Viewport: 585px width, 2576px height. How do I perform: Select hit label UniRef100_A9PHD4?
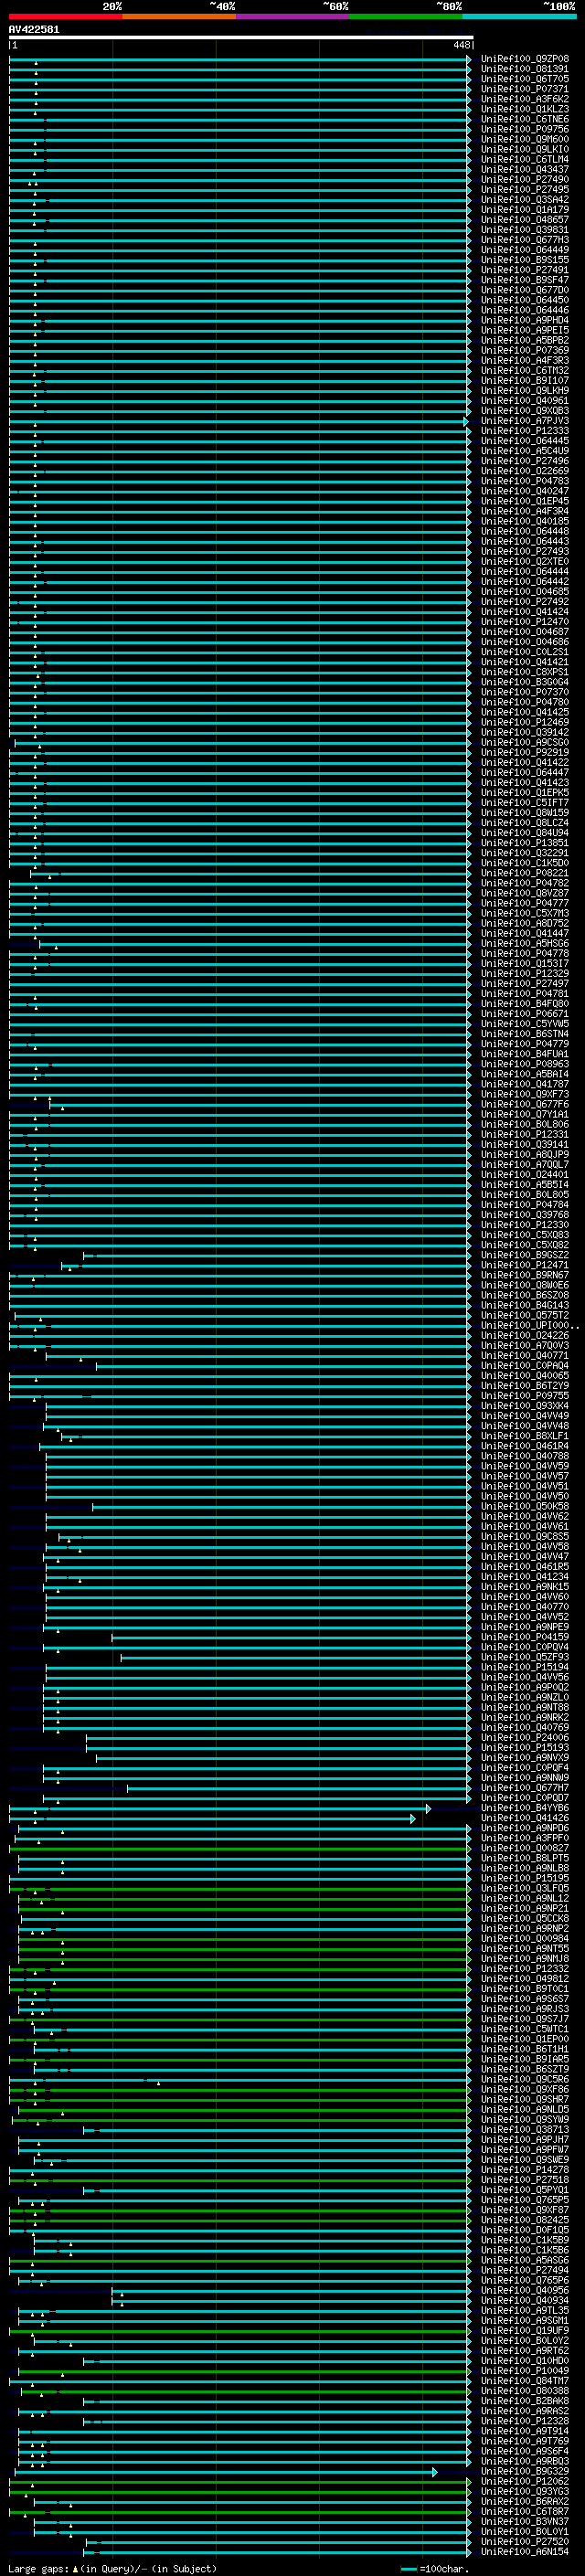(x=525, y=320)
